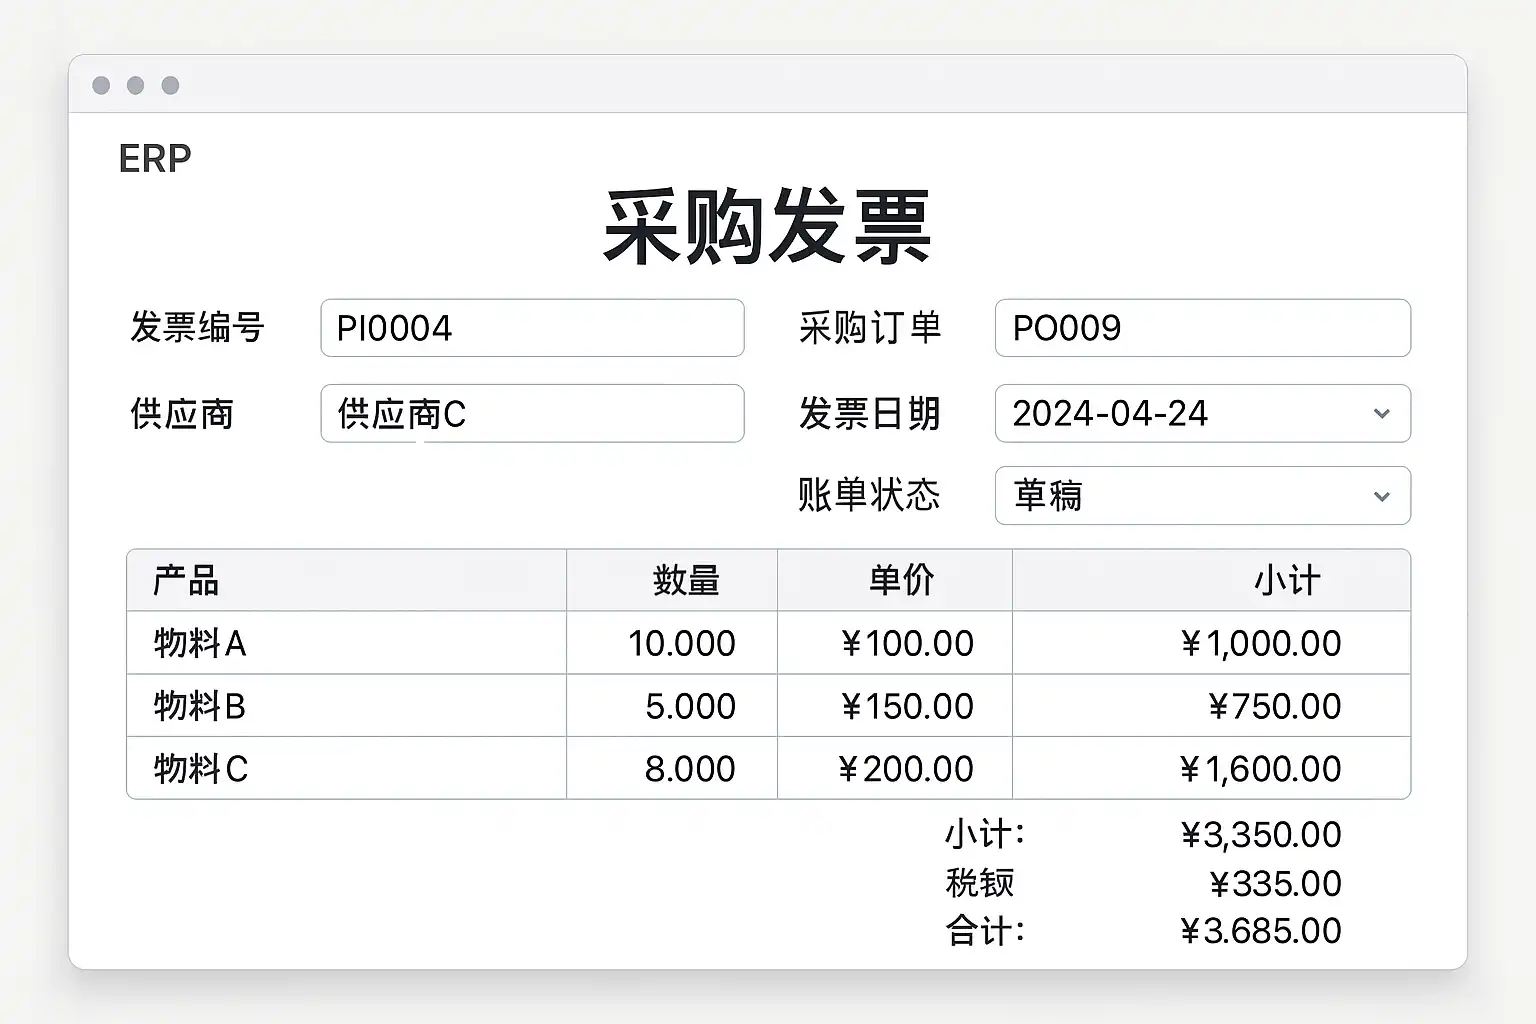Open the 发票日期 dropdown chevron
1536x1024 pixels.
pyautogui.click(x=1381, y=413)
